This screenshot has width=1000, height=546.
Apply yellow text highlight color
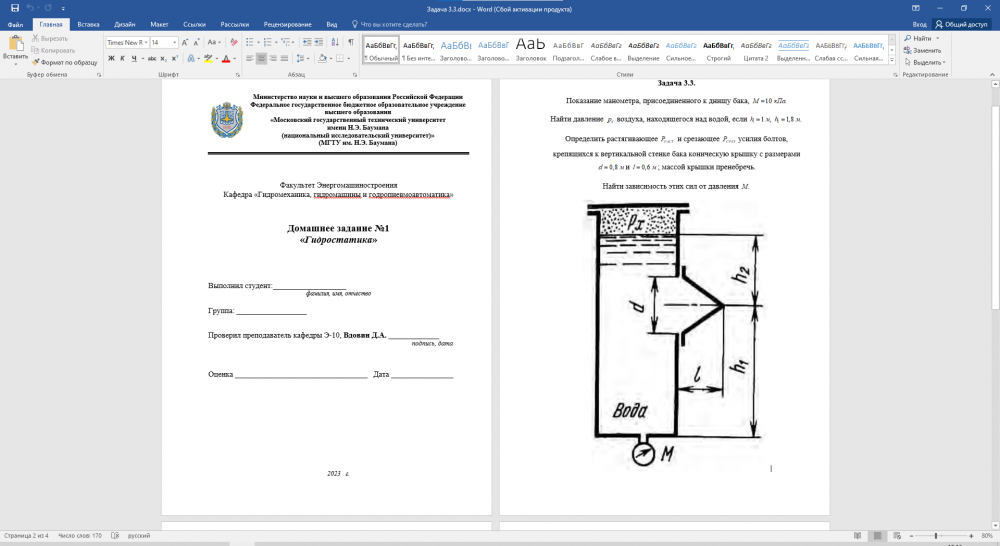(208, 59)
